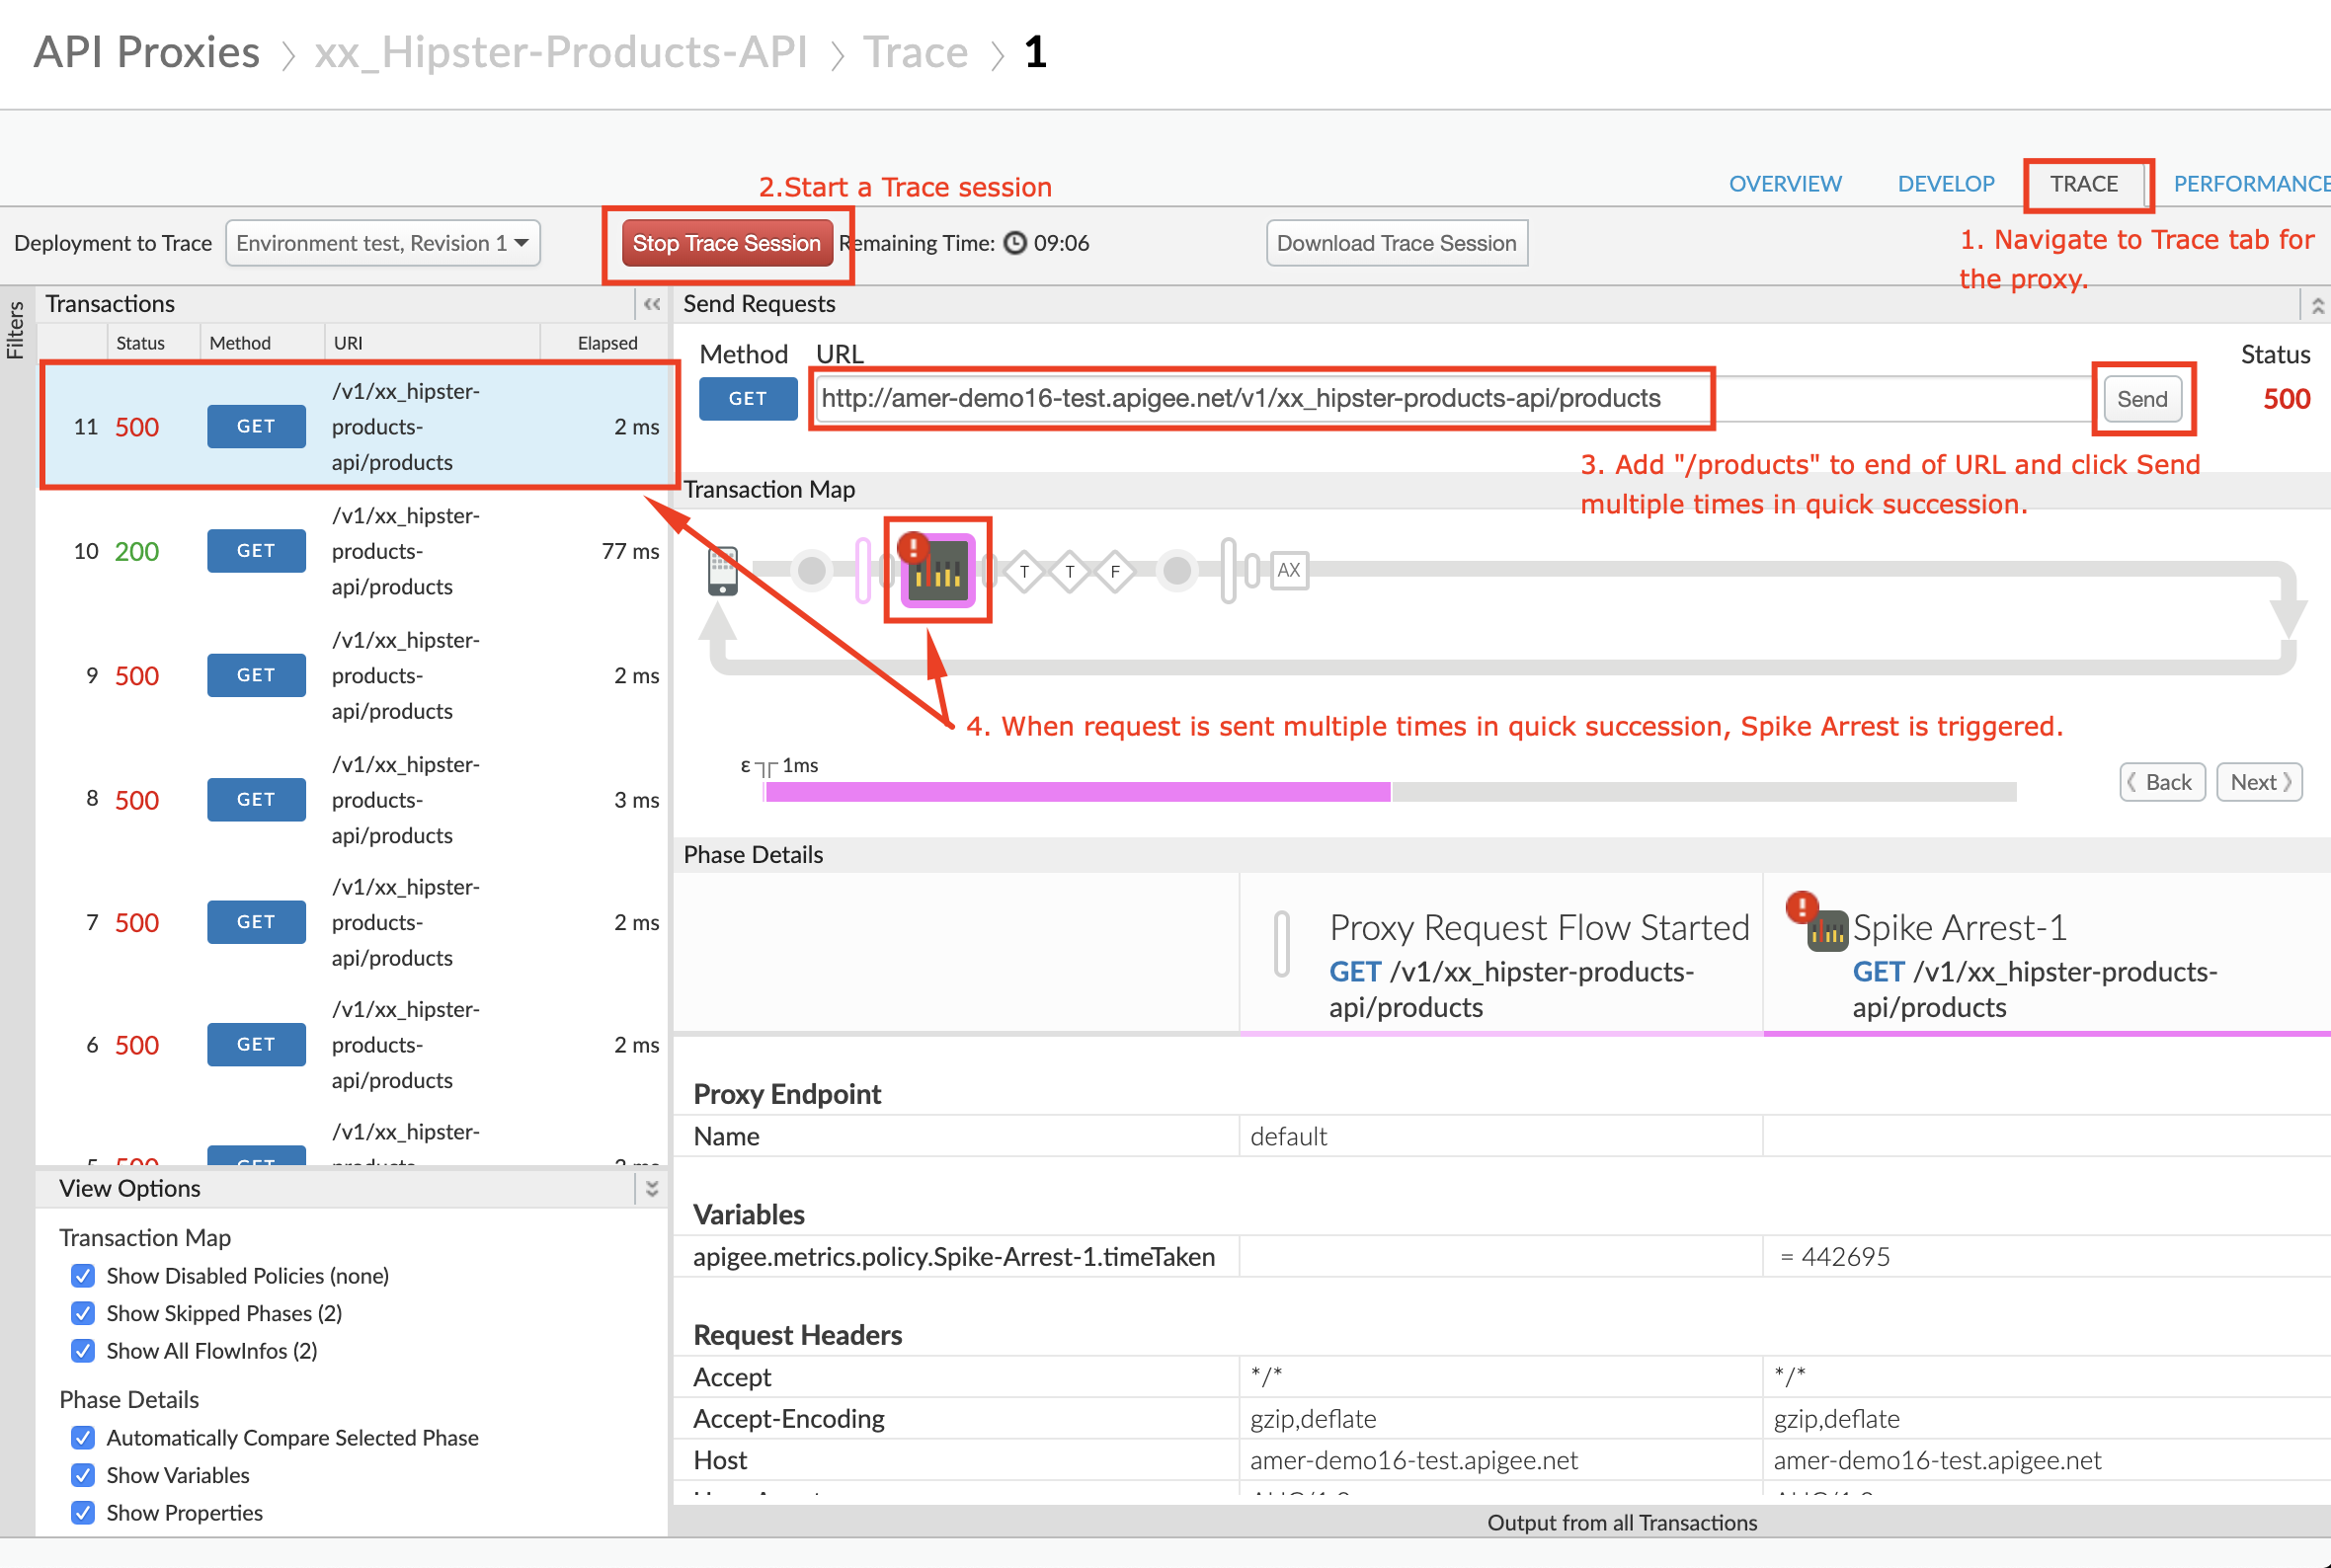Open xx_Hipster-Products-API breadcrumb link
2331x1568 pixels.
[x=561, y=52]
